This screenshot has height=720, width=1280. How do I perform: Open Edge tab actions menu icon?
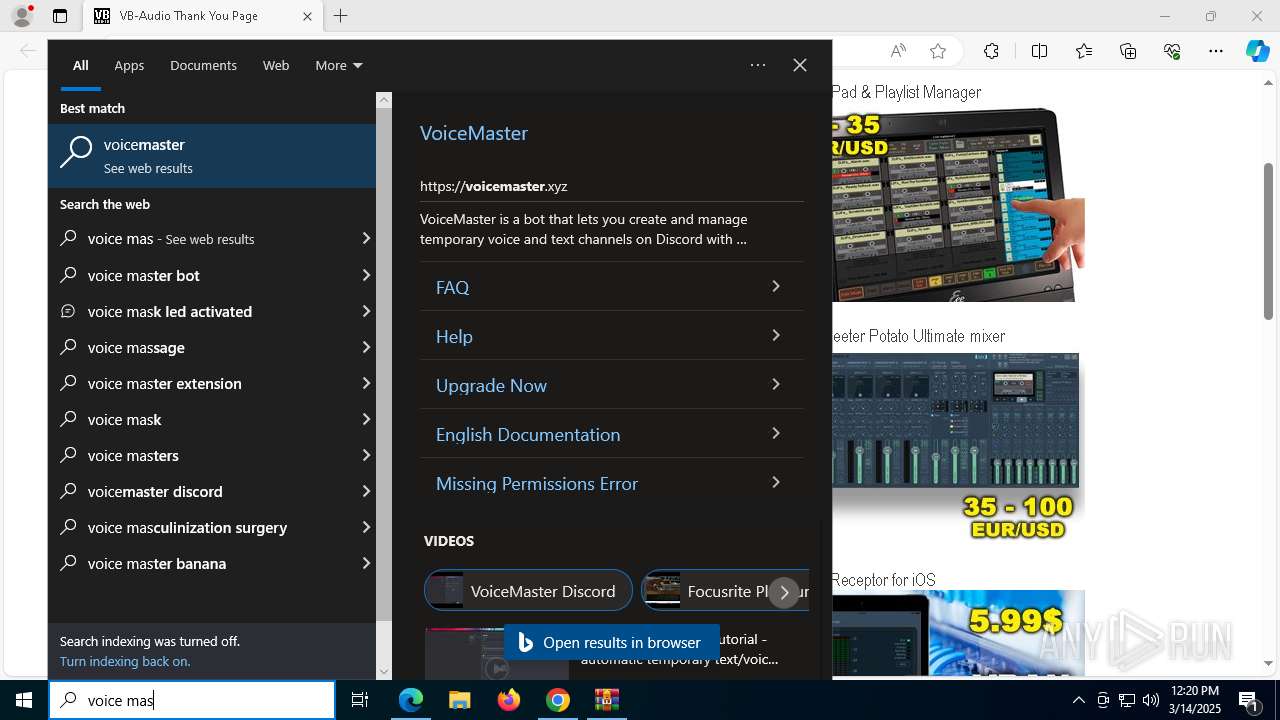60,16
